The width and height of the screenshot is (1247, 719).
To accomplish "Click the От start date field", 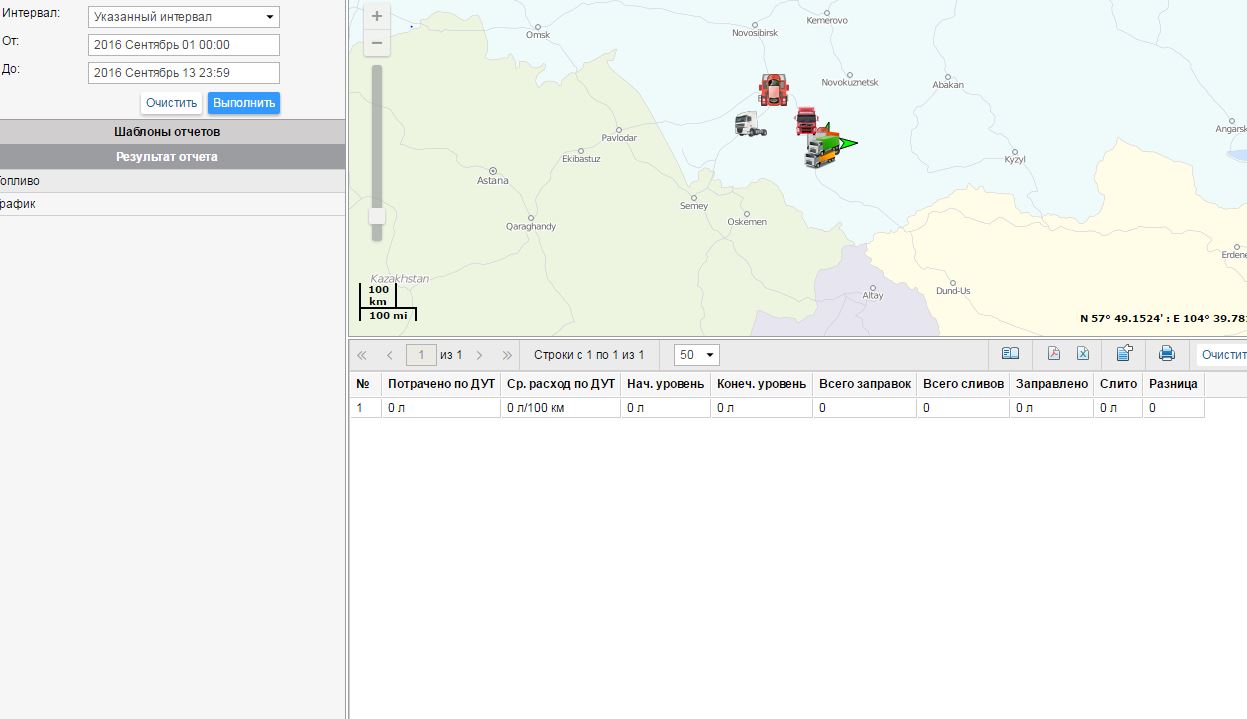I will click(x=184, y=45).
